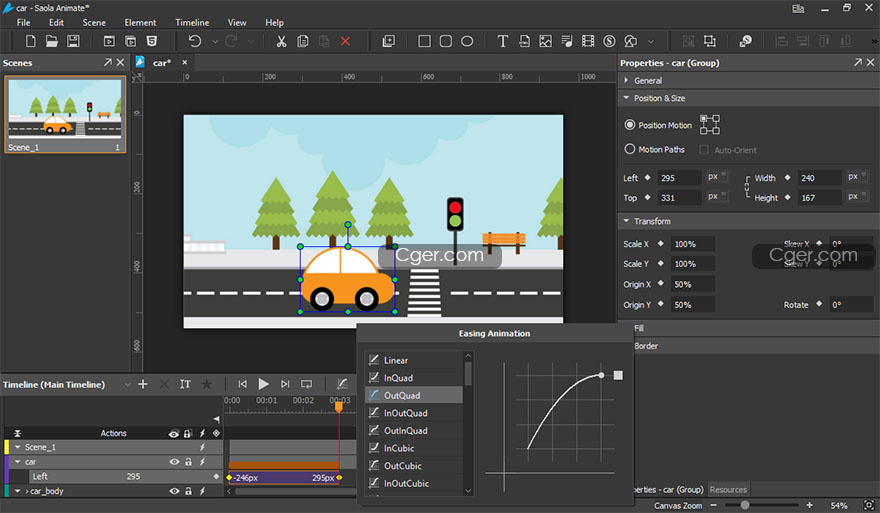Toggle lock on the car layer
This screenshot has height=513, width=880.
coord(189,462)
